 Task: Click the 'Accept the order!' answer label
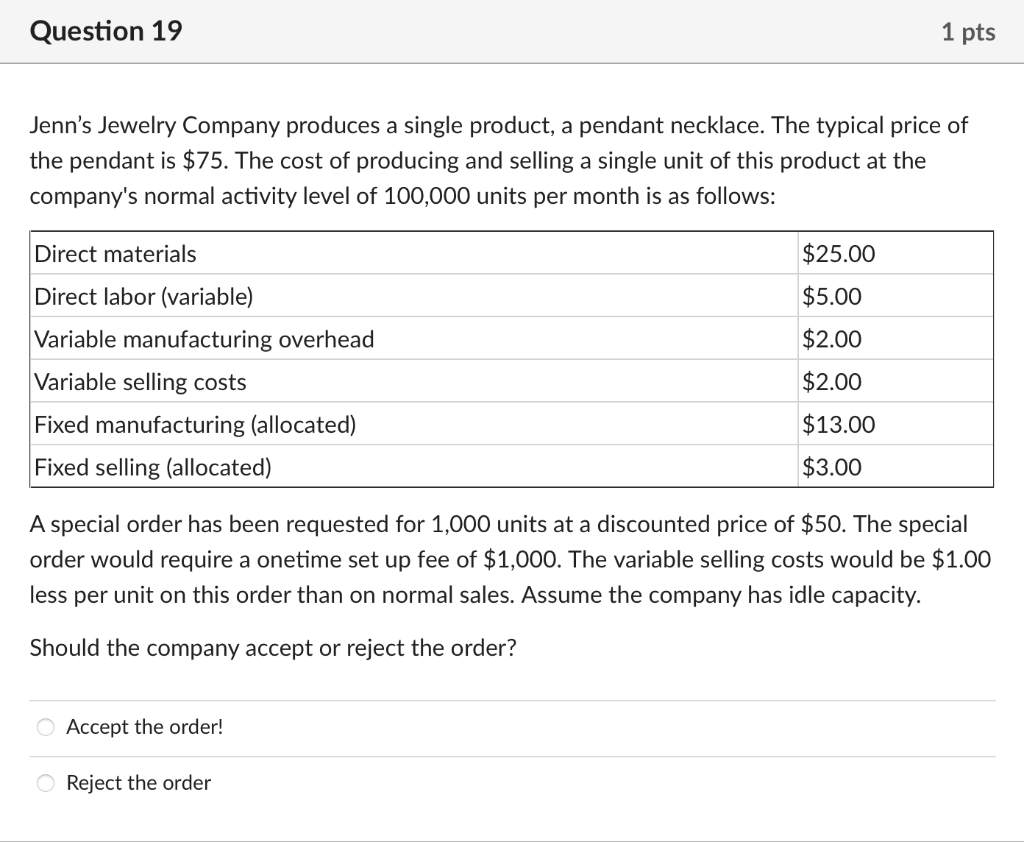144,727
